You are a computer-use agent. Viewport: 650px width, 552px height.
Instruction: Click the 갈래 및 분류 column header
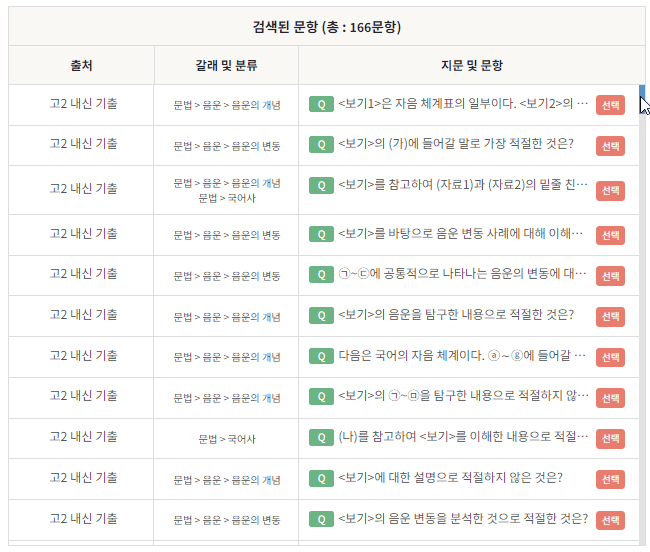tap(226, 65)
